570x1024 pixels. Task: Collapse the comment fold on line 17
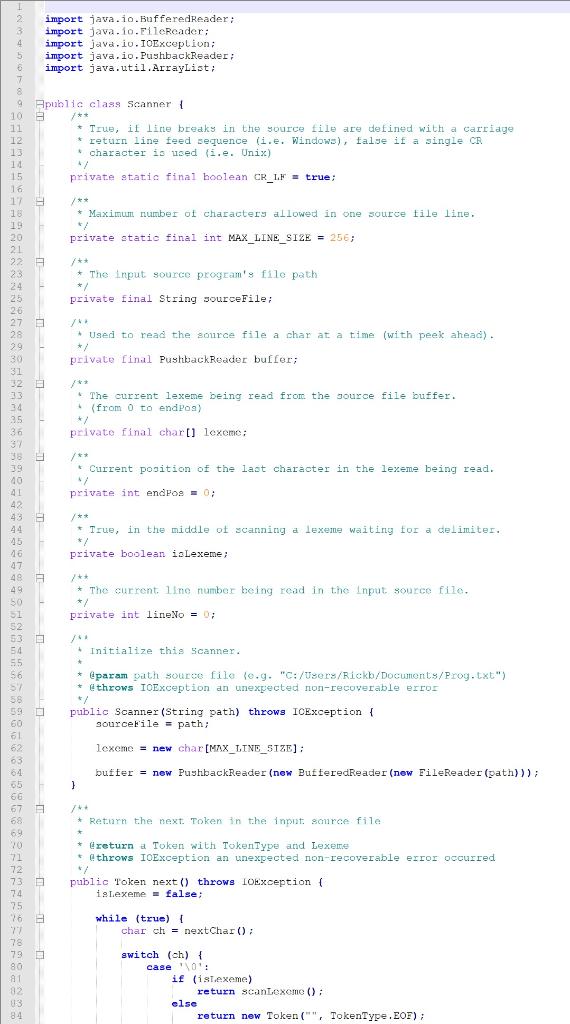click(39, 202)
